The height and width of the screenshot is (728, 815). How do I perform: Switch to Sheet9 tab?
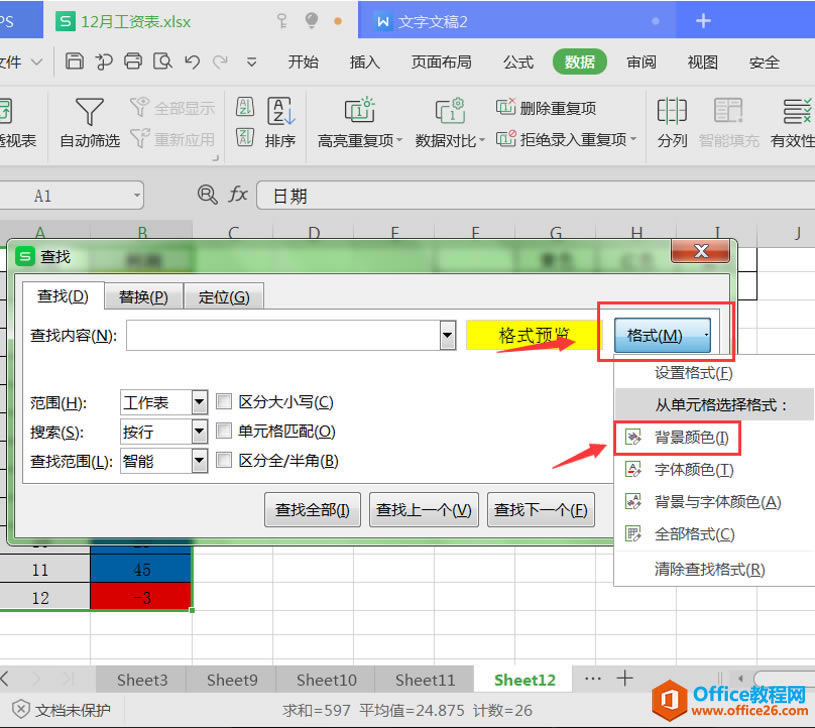click(232, 680)
